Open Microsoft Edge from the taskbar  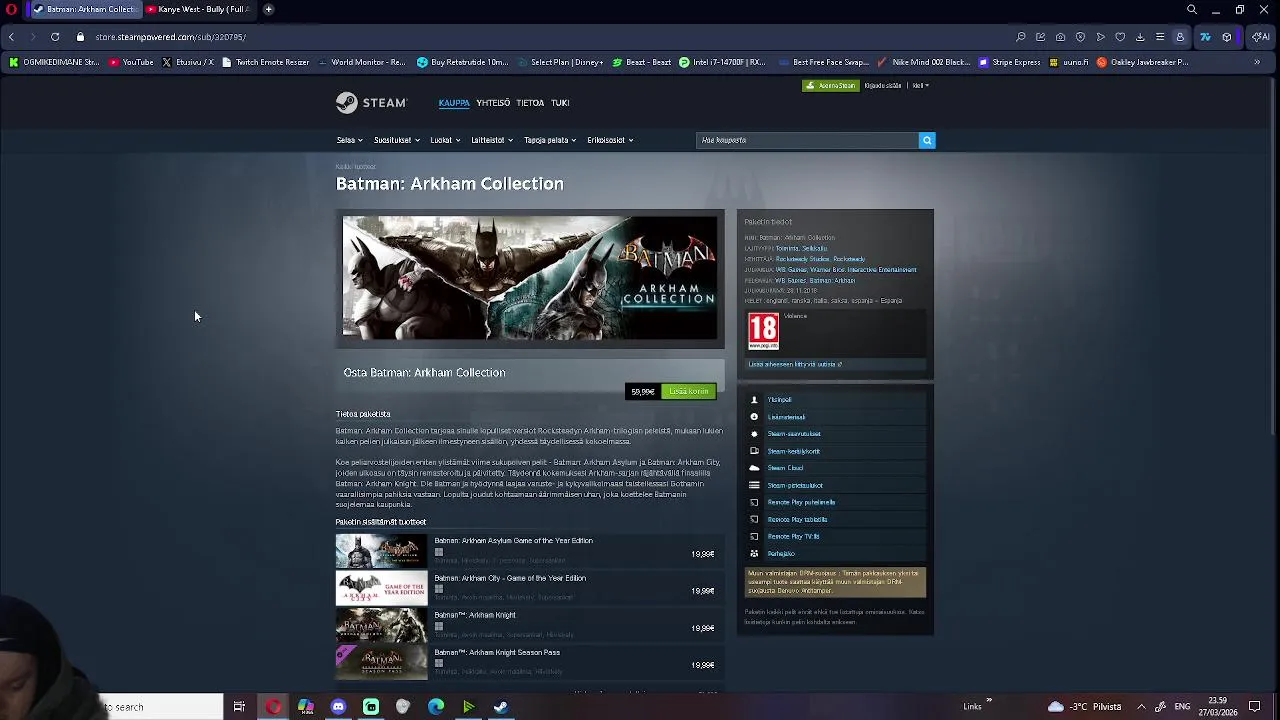436,707
